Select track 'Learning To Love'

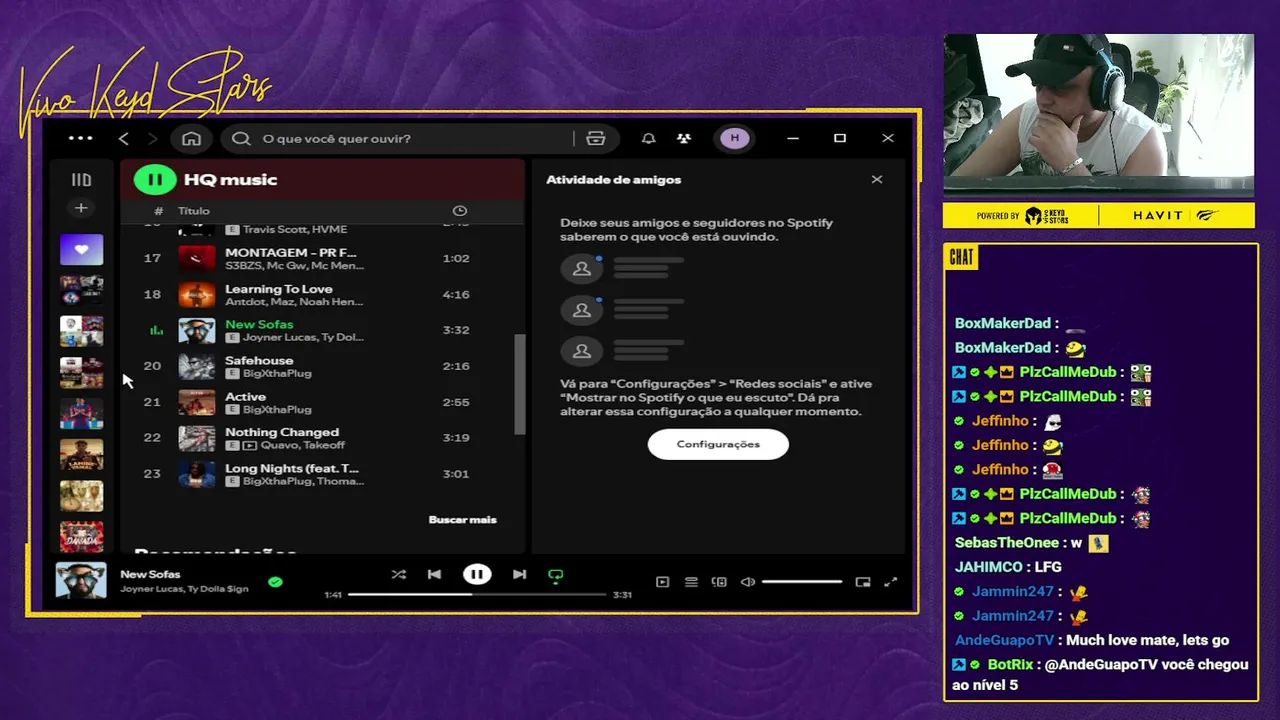[x=323, y=294]
